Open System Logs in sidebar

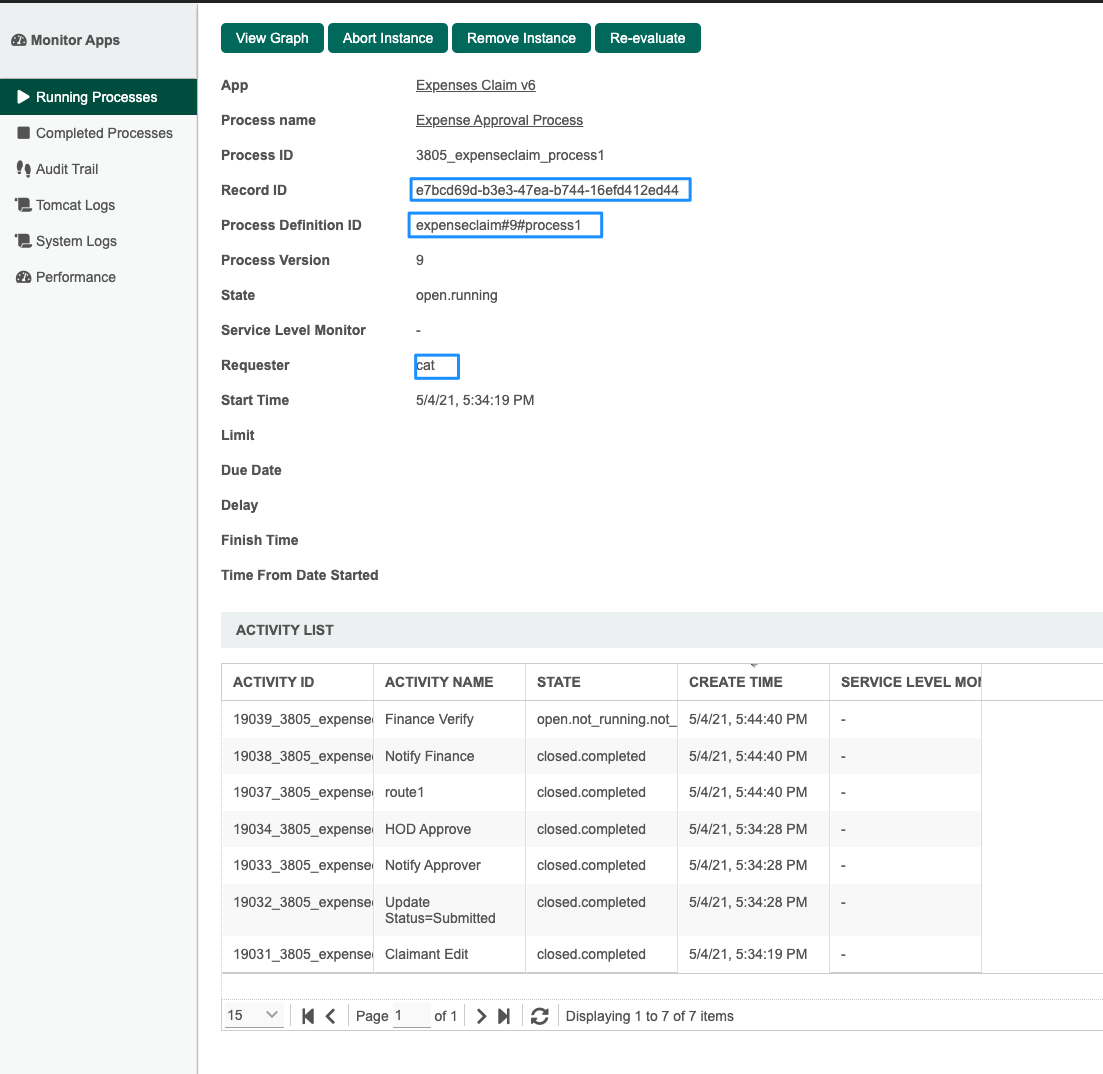[x=76, y=241]
